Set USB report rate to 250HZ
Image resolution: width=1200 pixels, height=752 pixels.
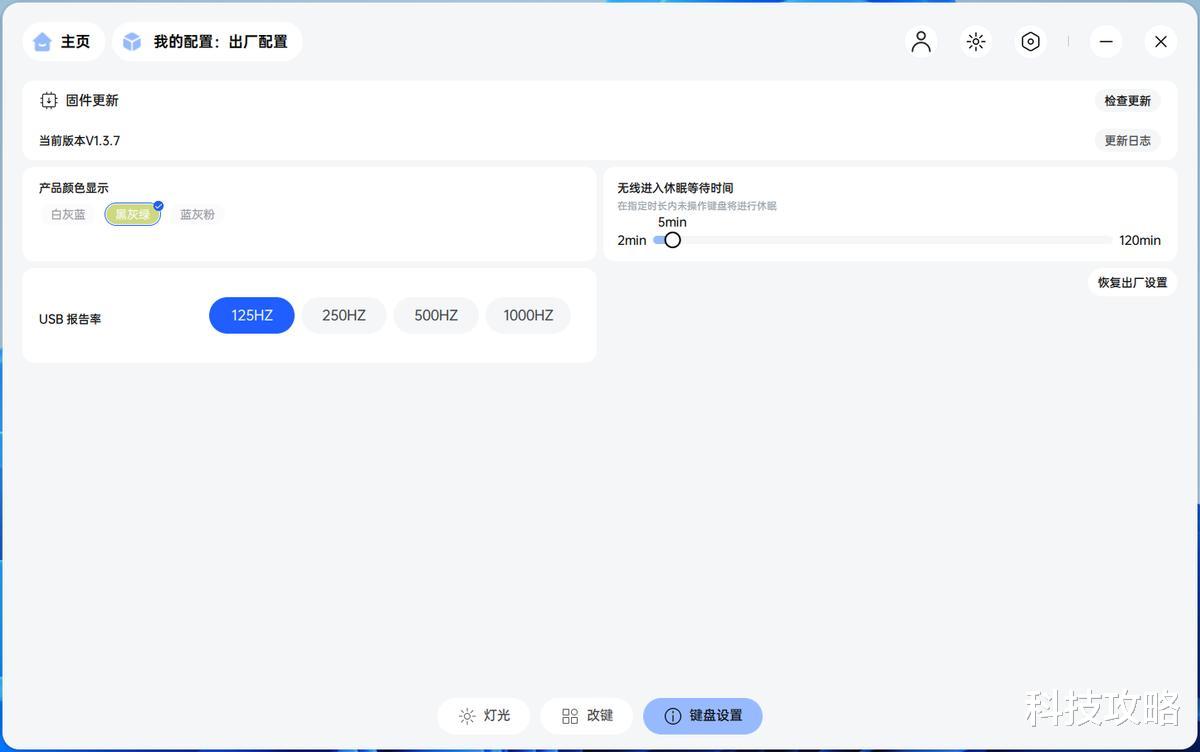[344, 315]
